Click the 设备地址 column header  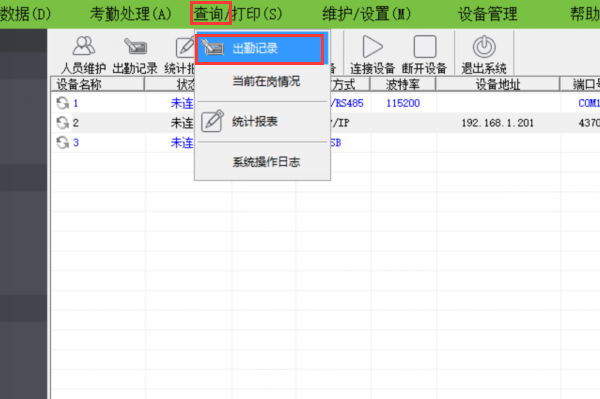click(498, 84)
